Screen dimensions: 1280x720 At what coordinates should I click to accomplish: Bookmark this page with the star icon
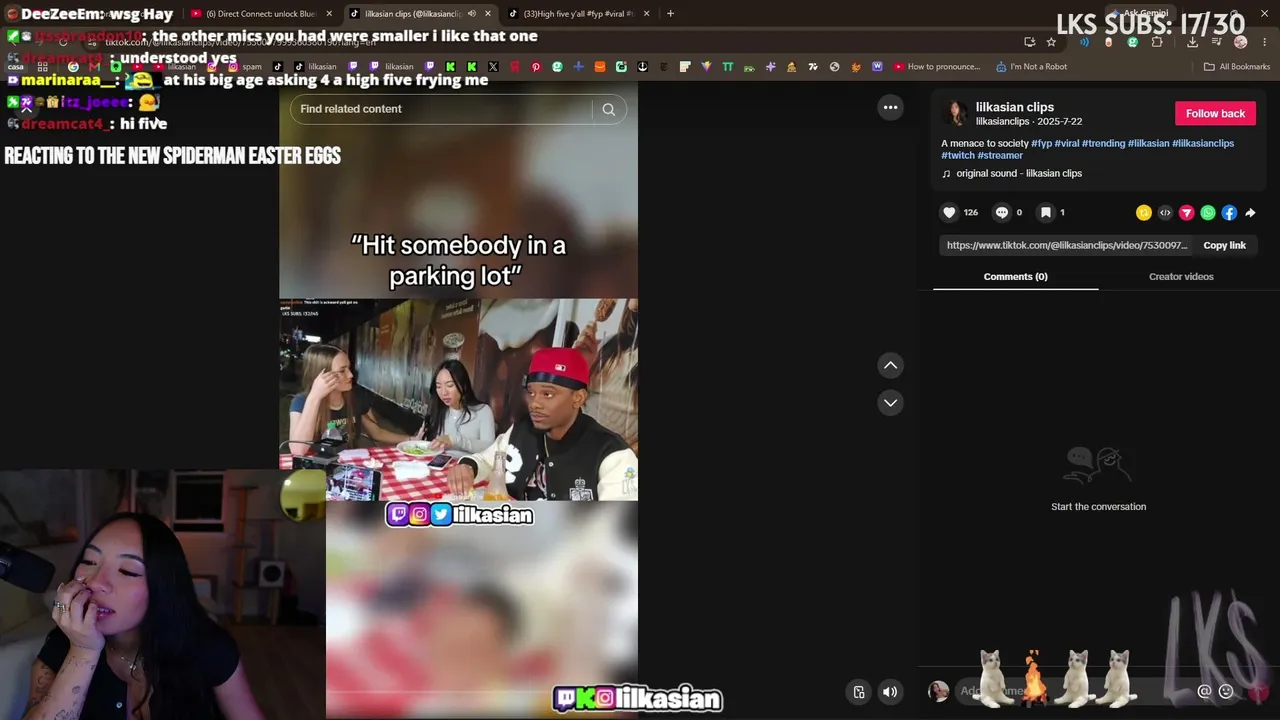(1051, 42)
